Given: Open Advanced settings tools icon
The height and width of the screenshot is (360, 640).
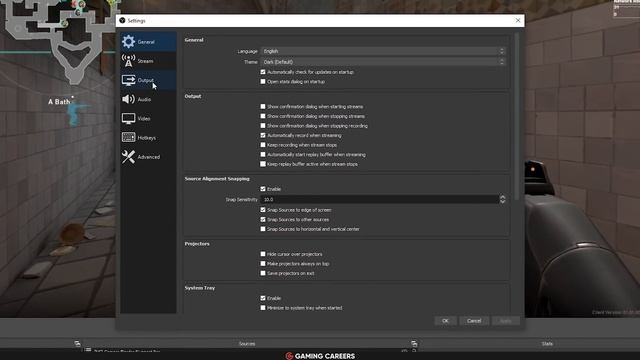Looking at the screenshot, I should click(128, 157).
